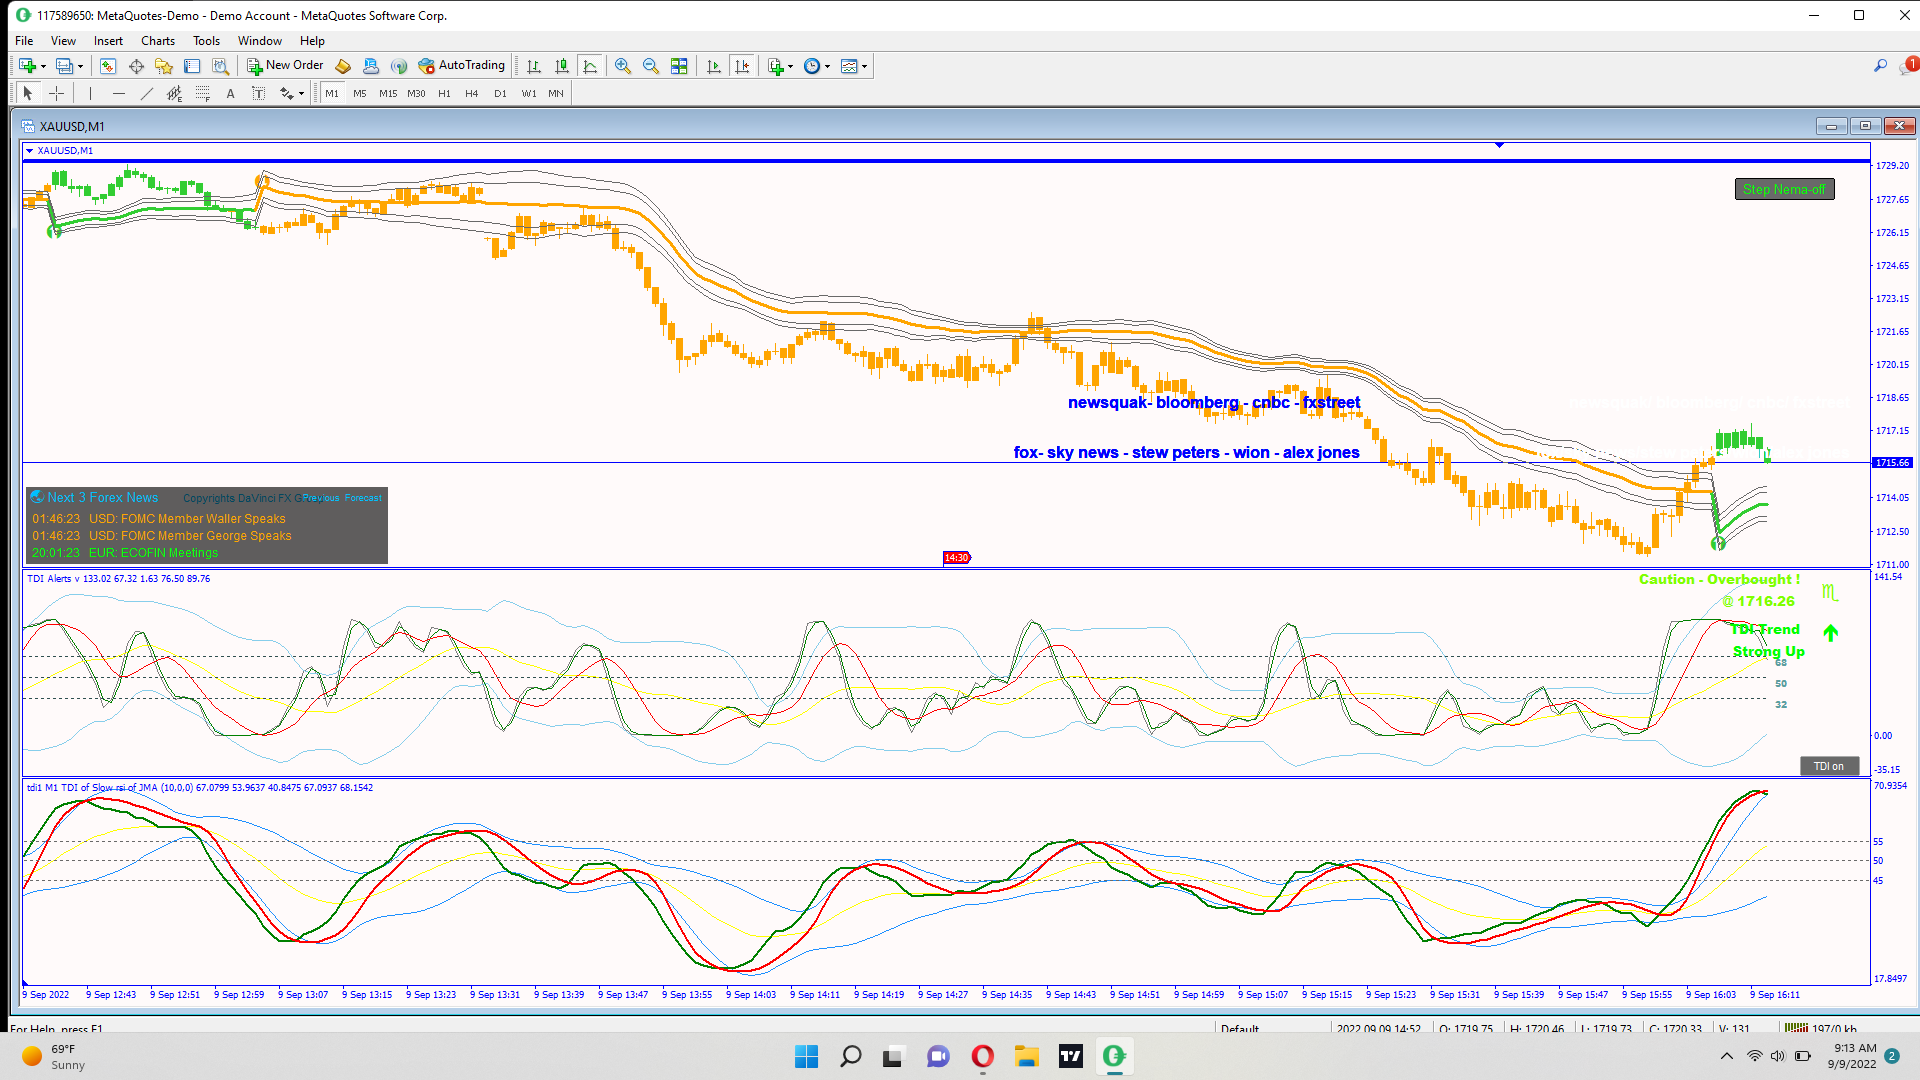Click the New Order button
1920x1080 pixels.
[285, 66]
